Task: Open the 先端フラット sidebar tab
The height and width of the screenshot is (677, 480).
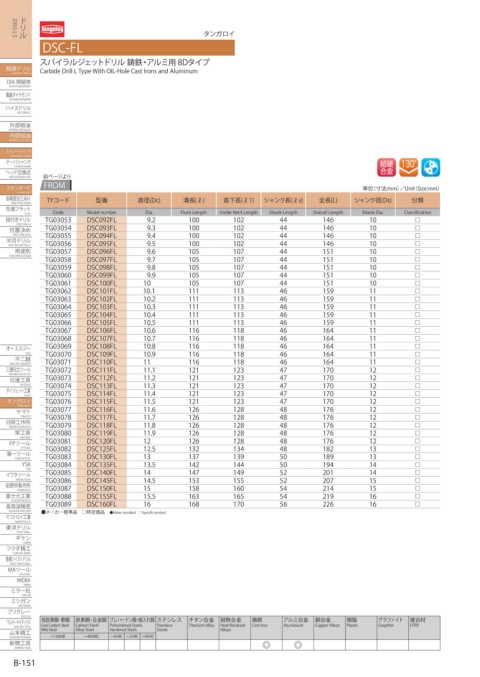Action: [16, 210]
